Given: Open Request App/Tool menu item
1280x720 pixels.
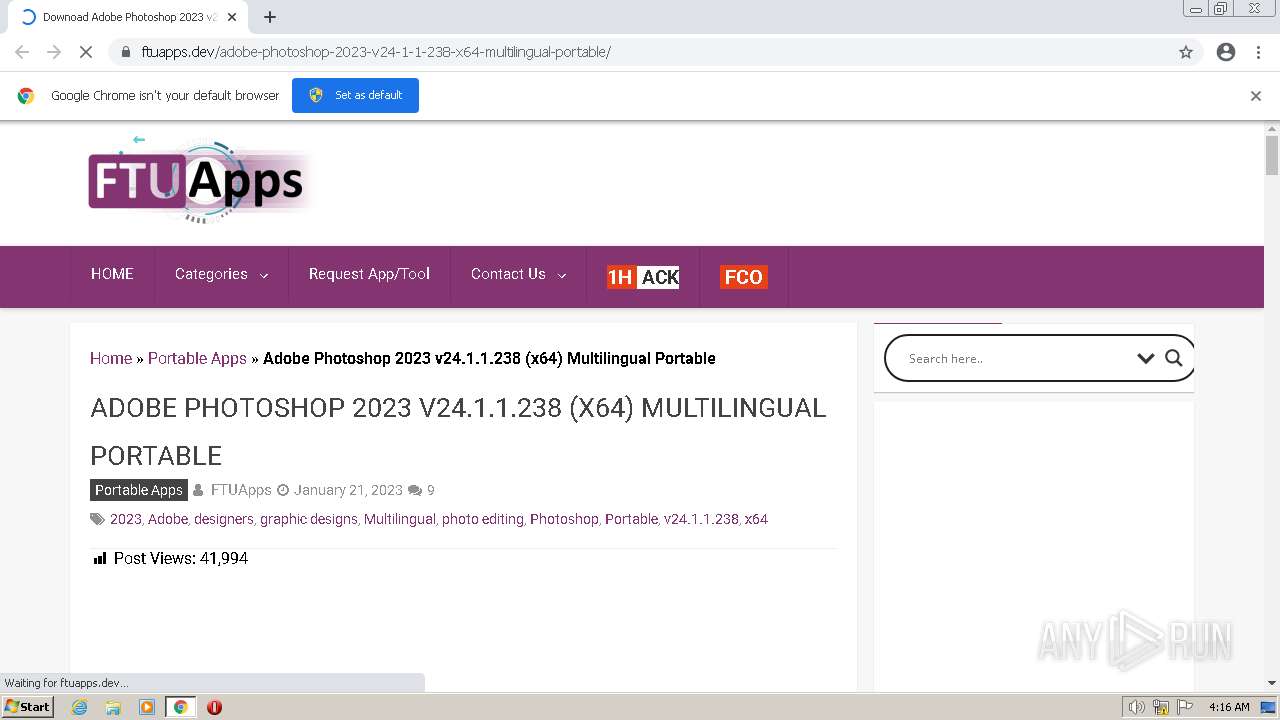Looking at the screenshot, I should (369, 274).
